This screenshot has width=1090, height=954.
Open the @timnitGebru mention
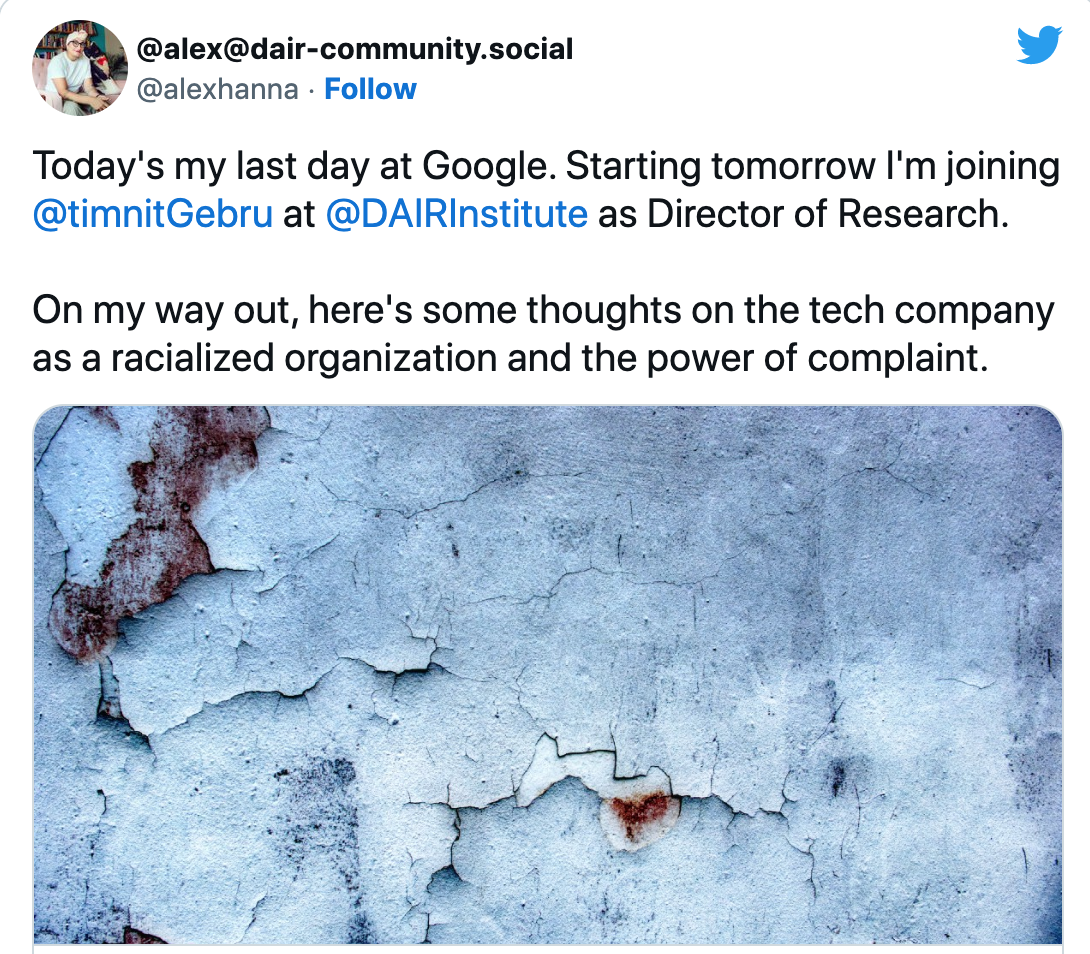(x=152, y=214)
